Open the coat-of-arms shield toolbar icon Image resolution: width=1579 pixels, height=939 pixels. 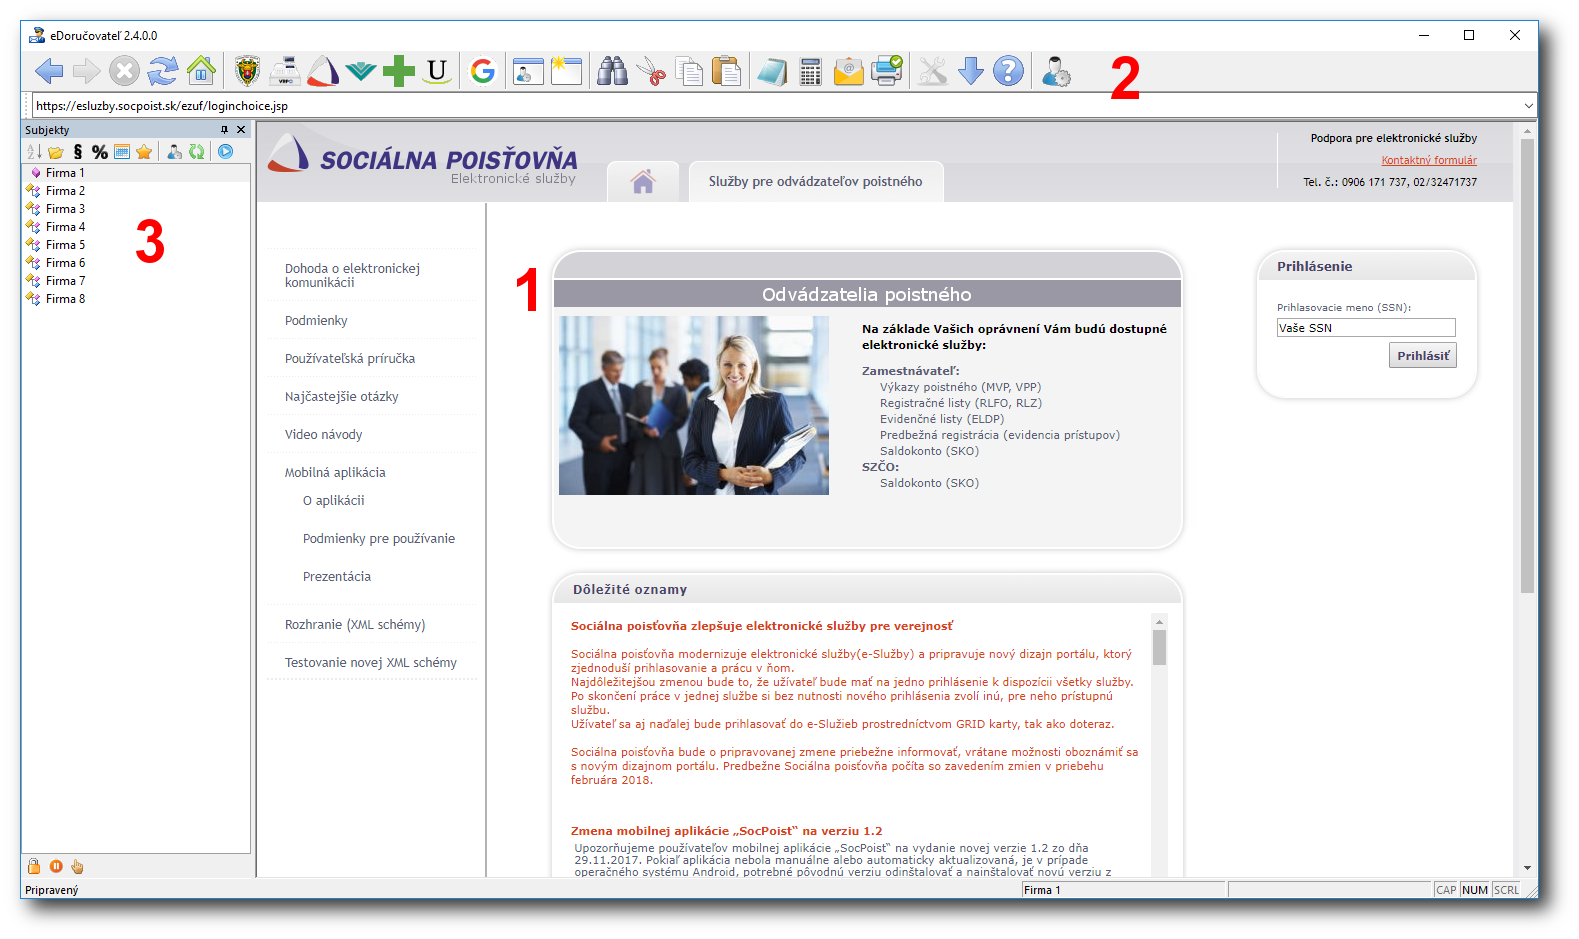(247, 71)
